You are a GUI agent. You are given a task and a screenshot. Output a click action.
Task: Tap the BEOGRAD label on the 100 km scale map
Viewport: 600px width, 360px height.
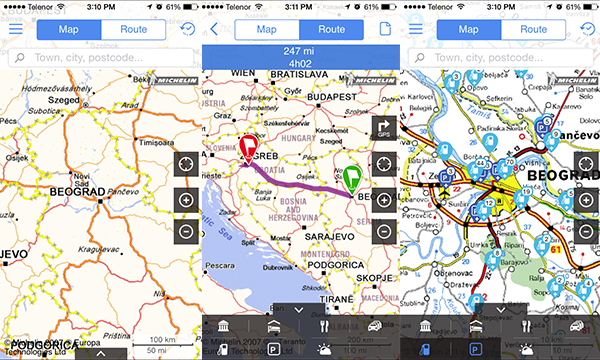point(77,192)
